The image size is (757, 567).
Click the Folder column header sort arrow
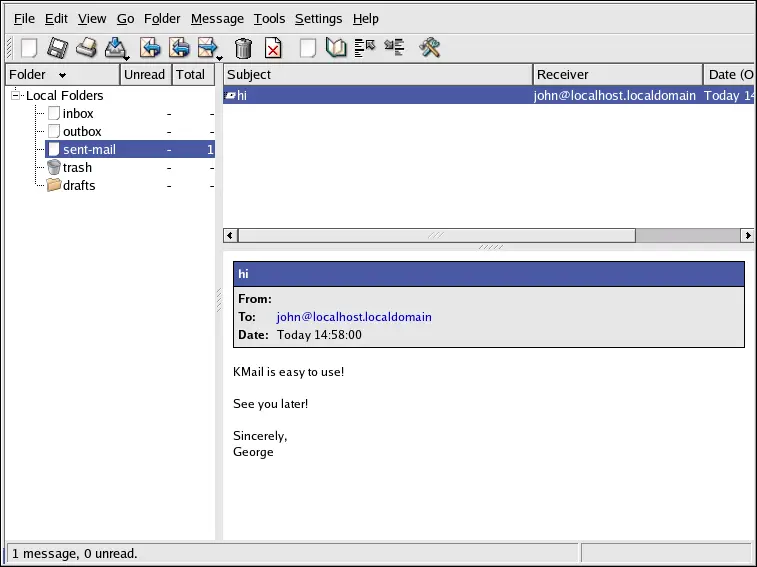[62, 76]
